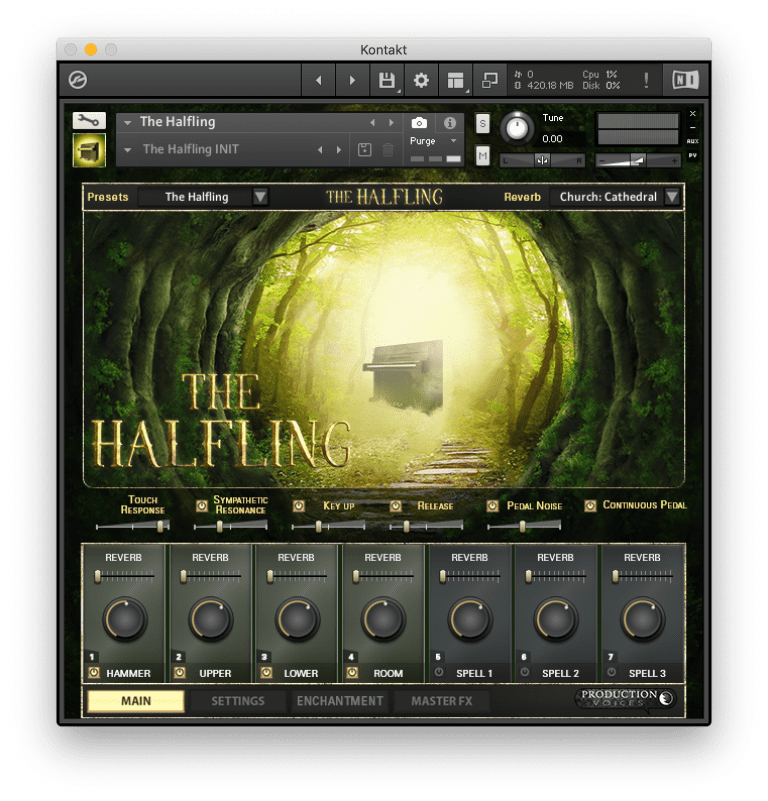Close the instrument with X icon
768x801 pixels.
coord(692,113)
